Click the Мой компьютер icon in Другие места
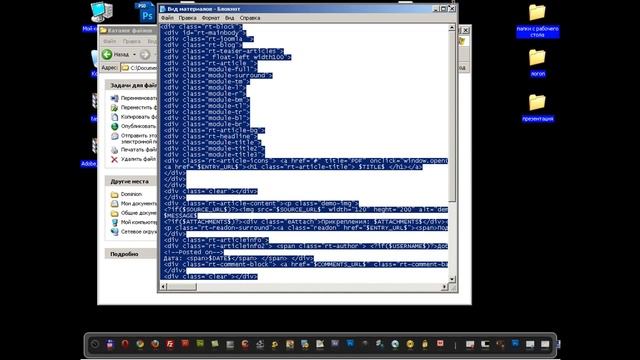640x360 pixels. [114, 222]
